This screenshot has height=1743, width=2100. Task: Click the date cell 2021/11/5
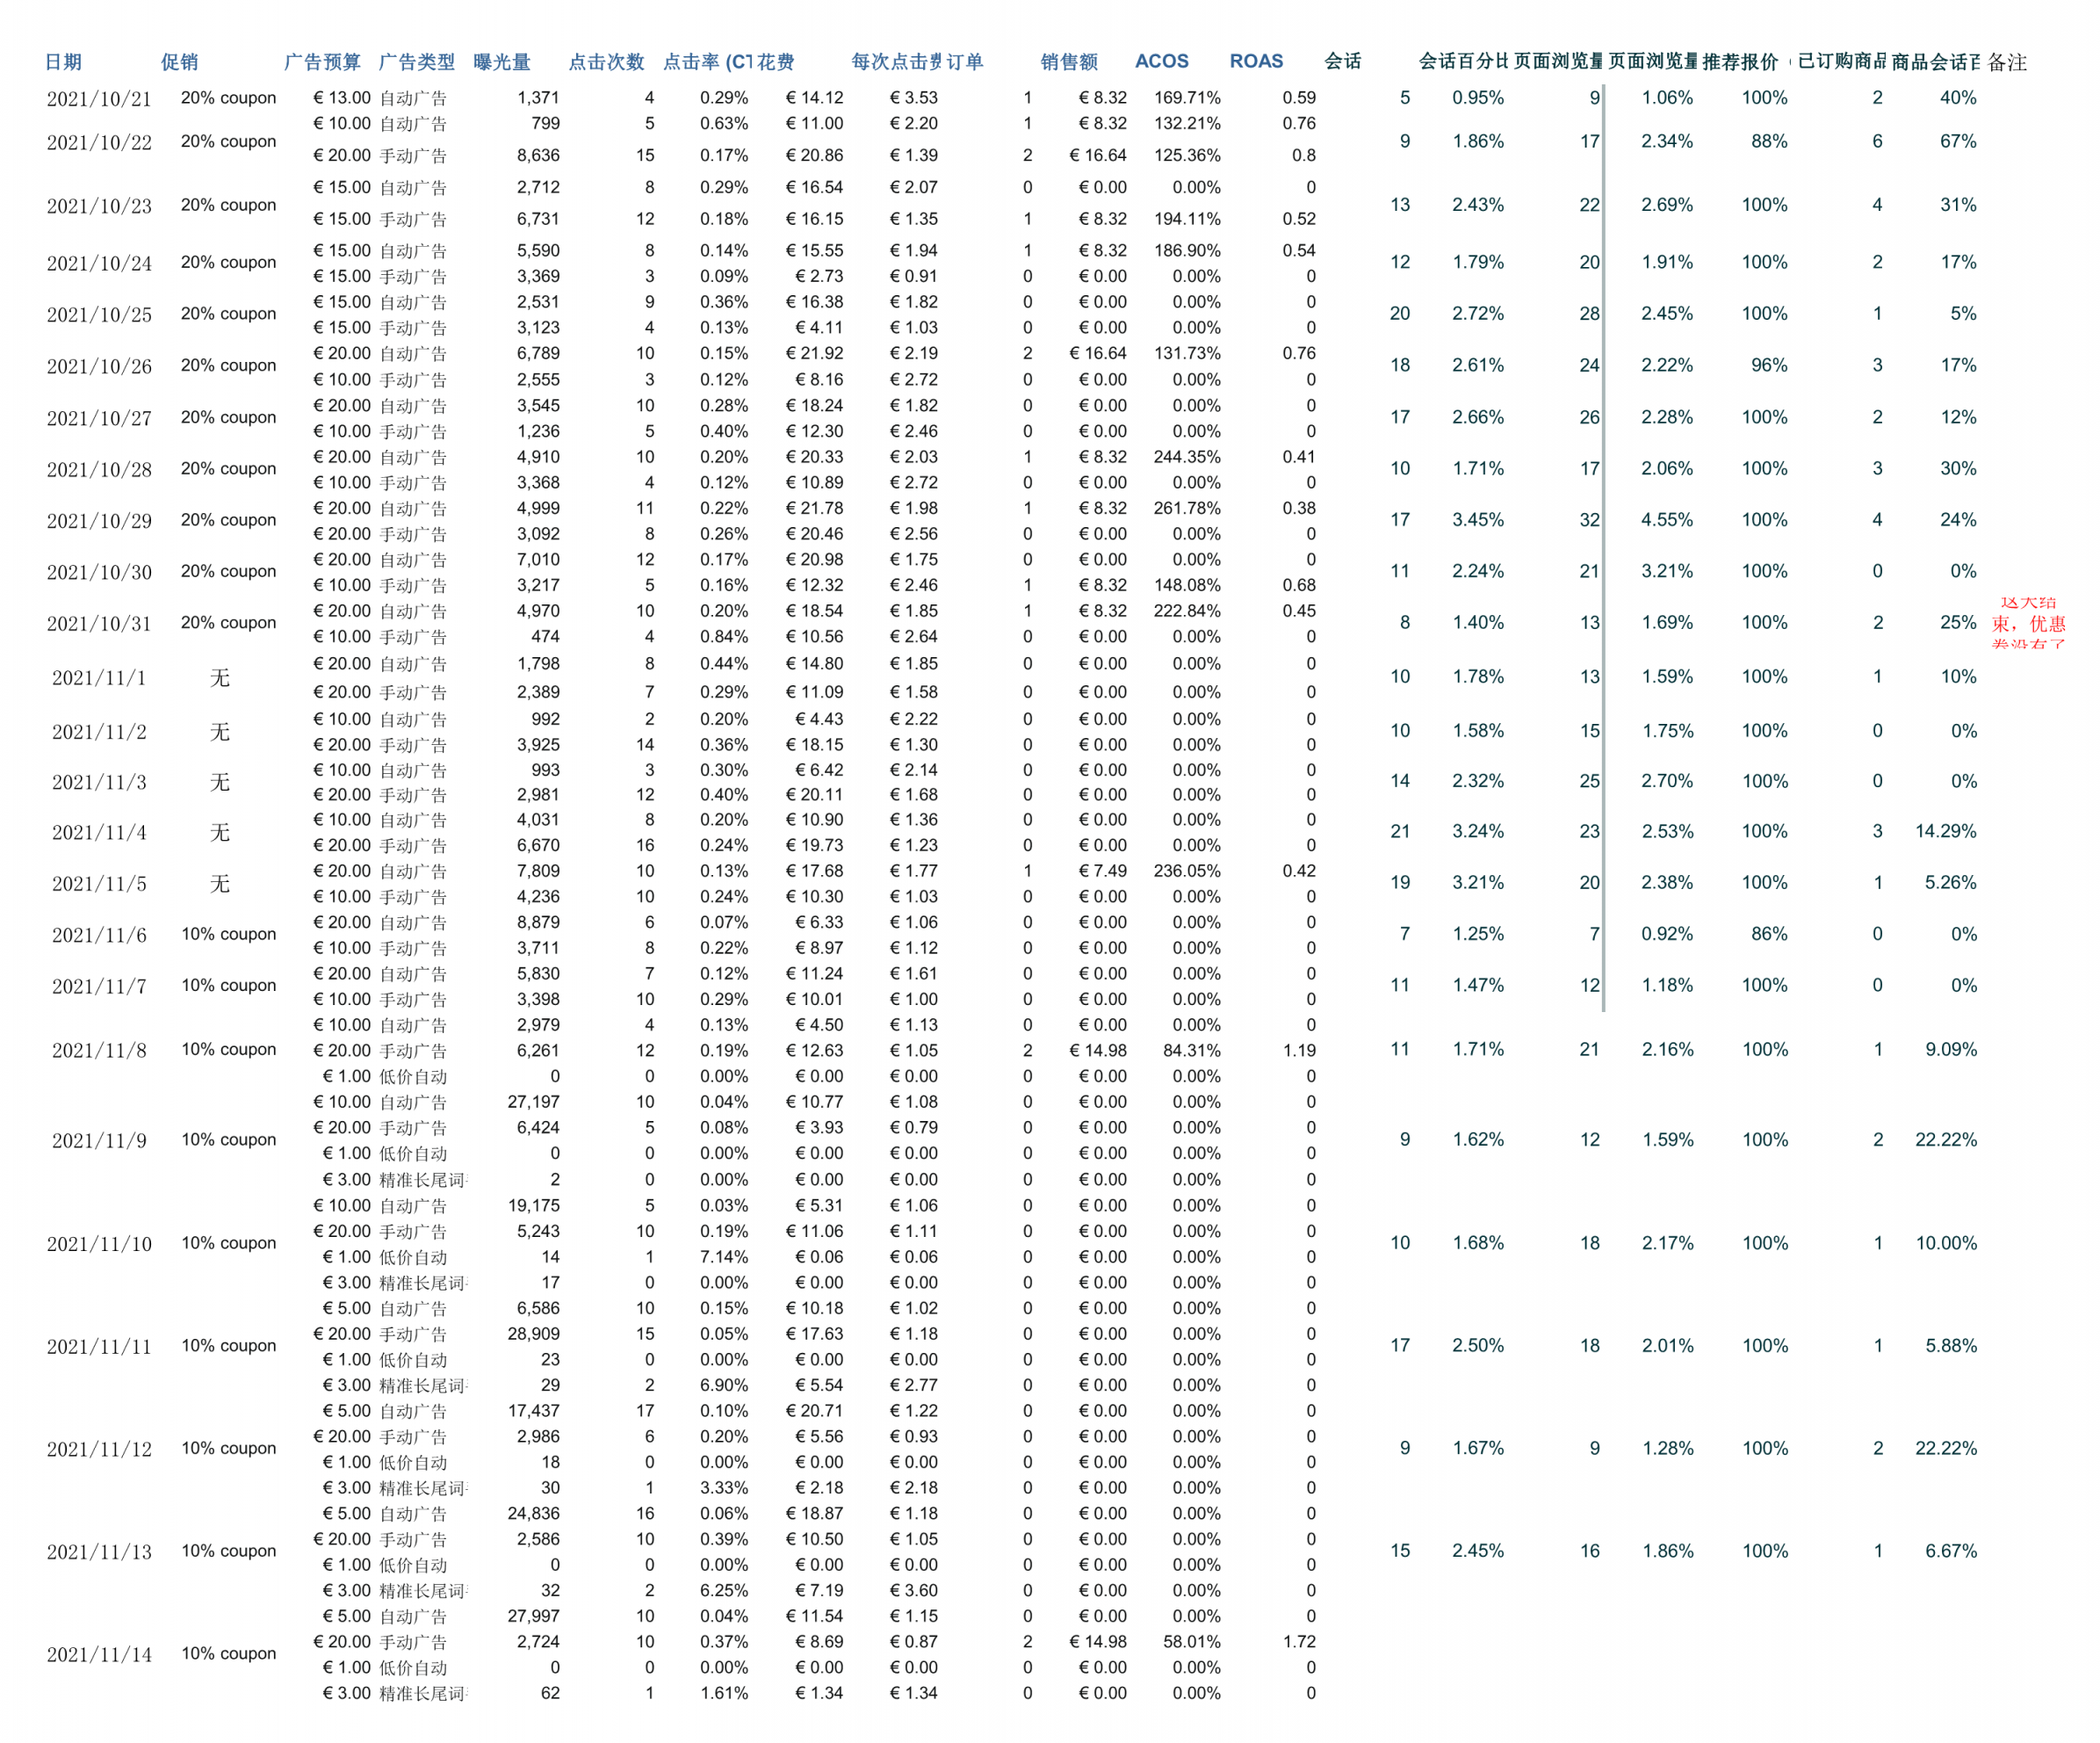point(99,884)
